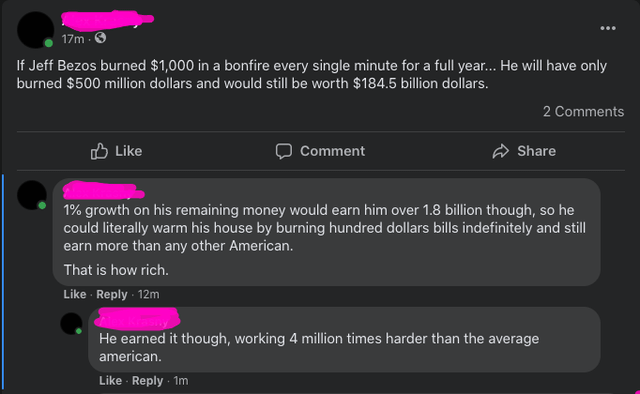640x394 pixels.
Task: Click the globe public-privacy icon
Action: (x=100, y=38)
